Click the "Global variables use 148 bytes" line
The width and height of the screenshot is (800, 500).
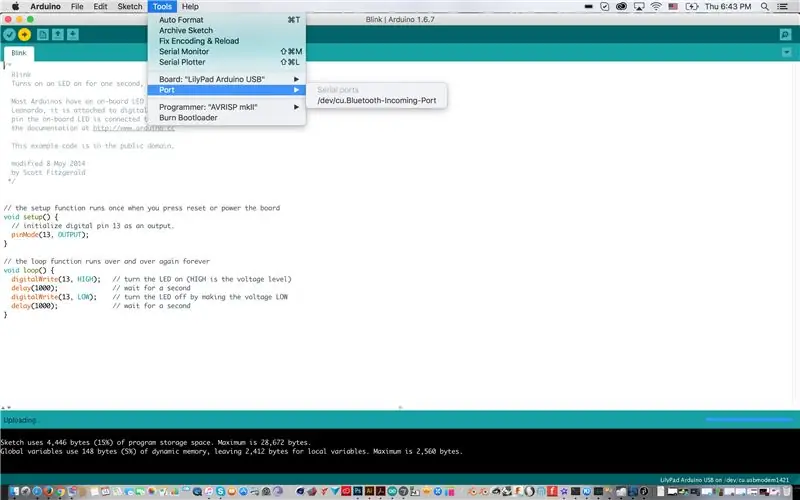232,451
